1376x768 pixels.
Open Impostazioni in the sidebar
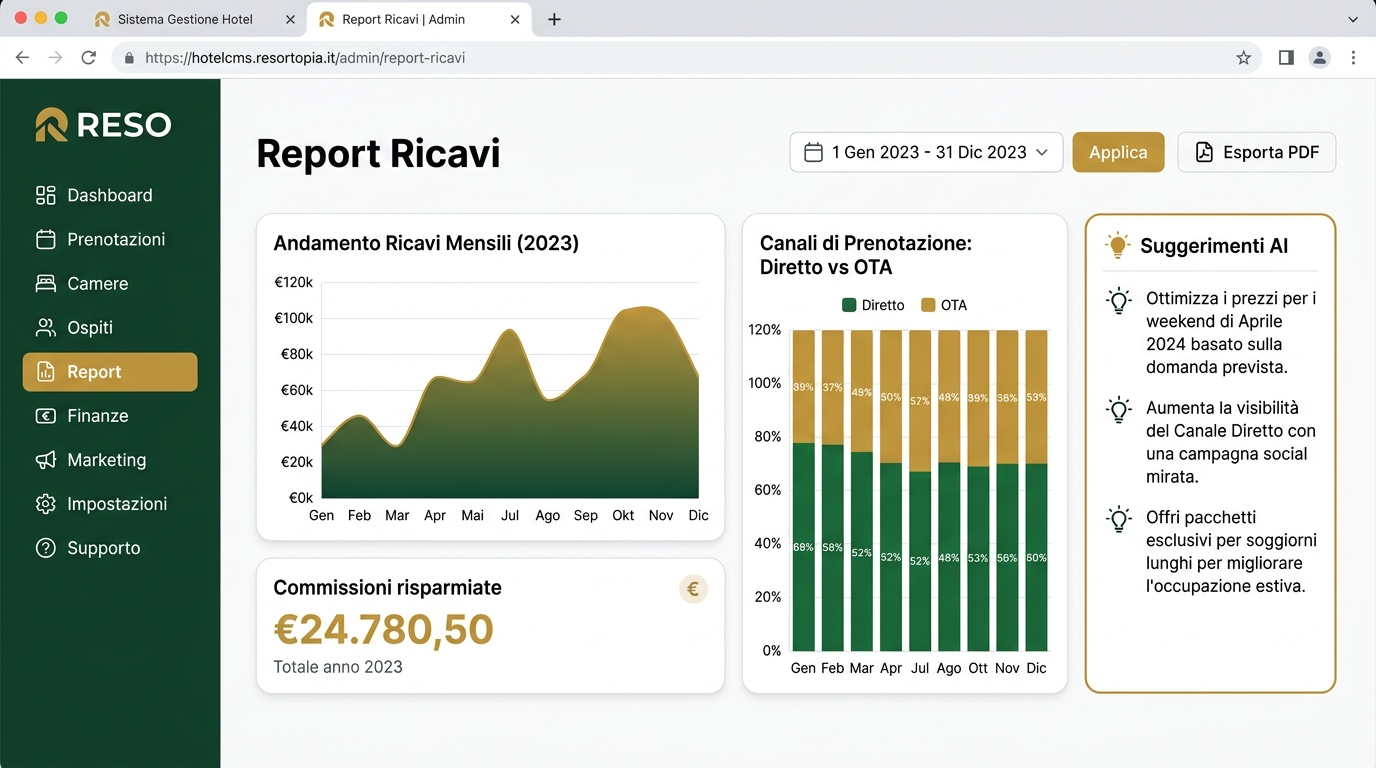click(110, 504)
